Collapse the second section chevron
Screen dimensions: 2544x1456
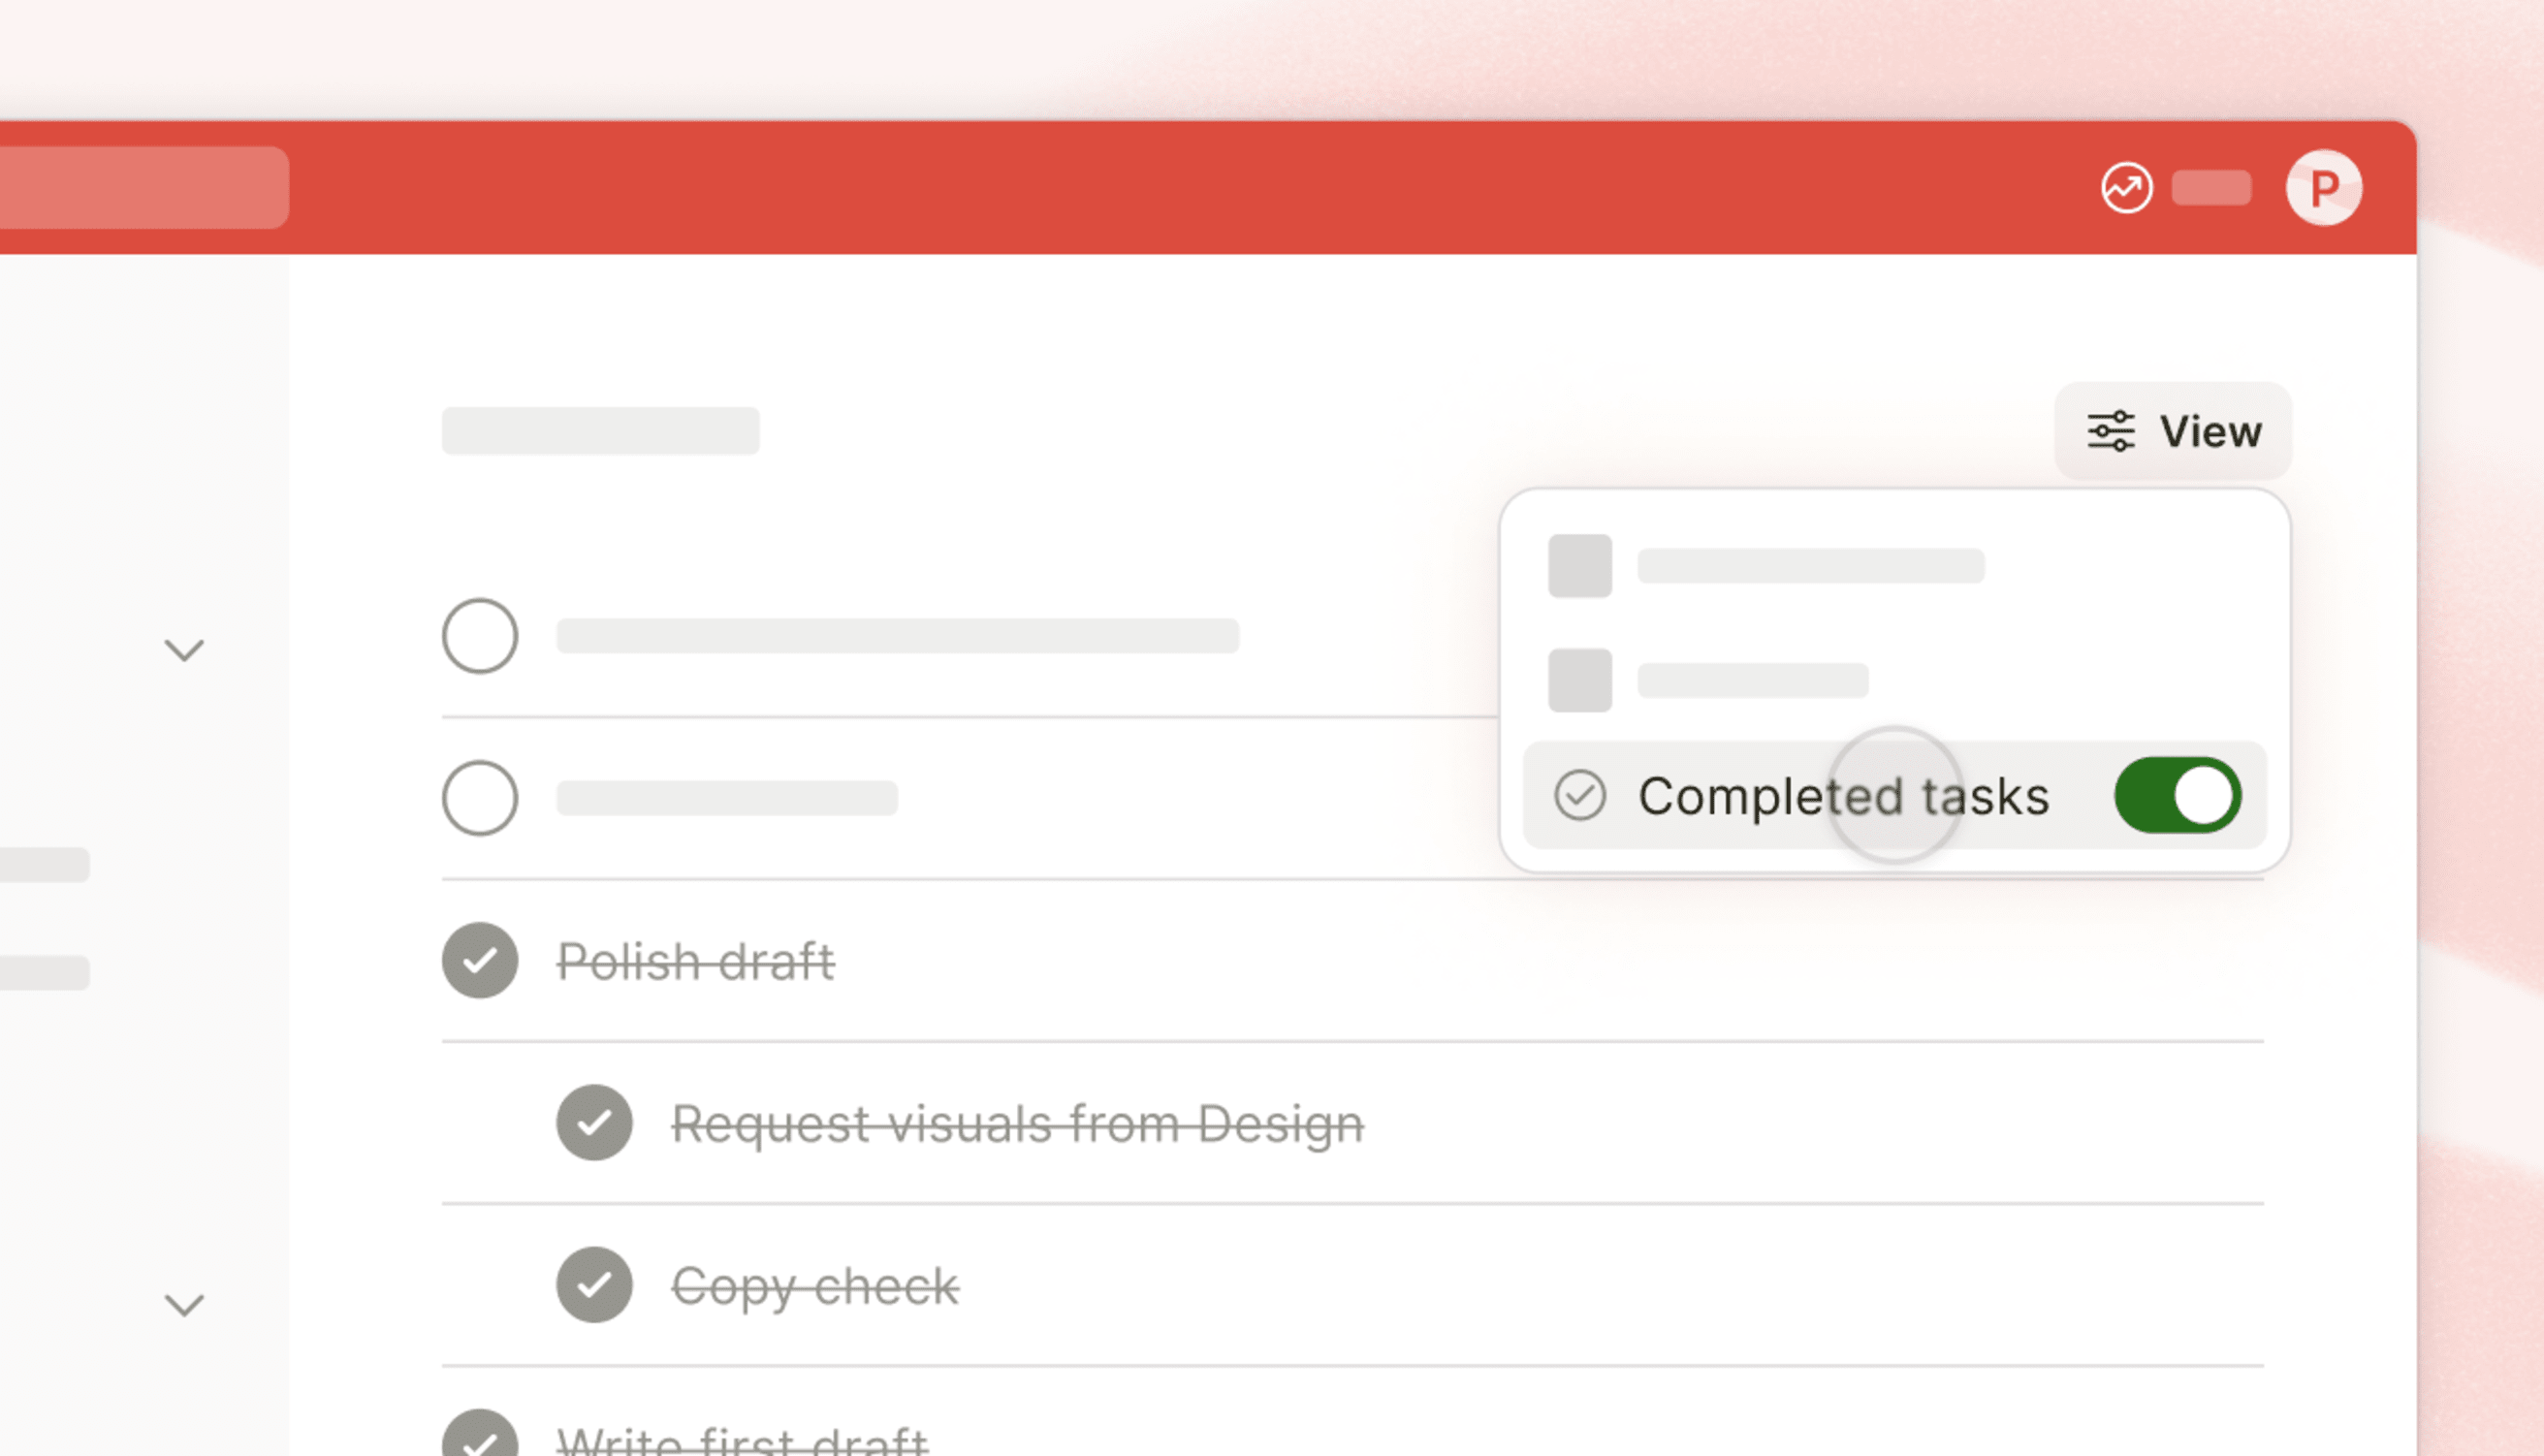point(187,1302)
